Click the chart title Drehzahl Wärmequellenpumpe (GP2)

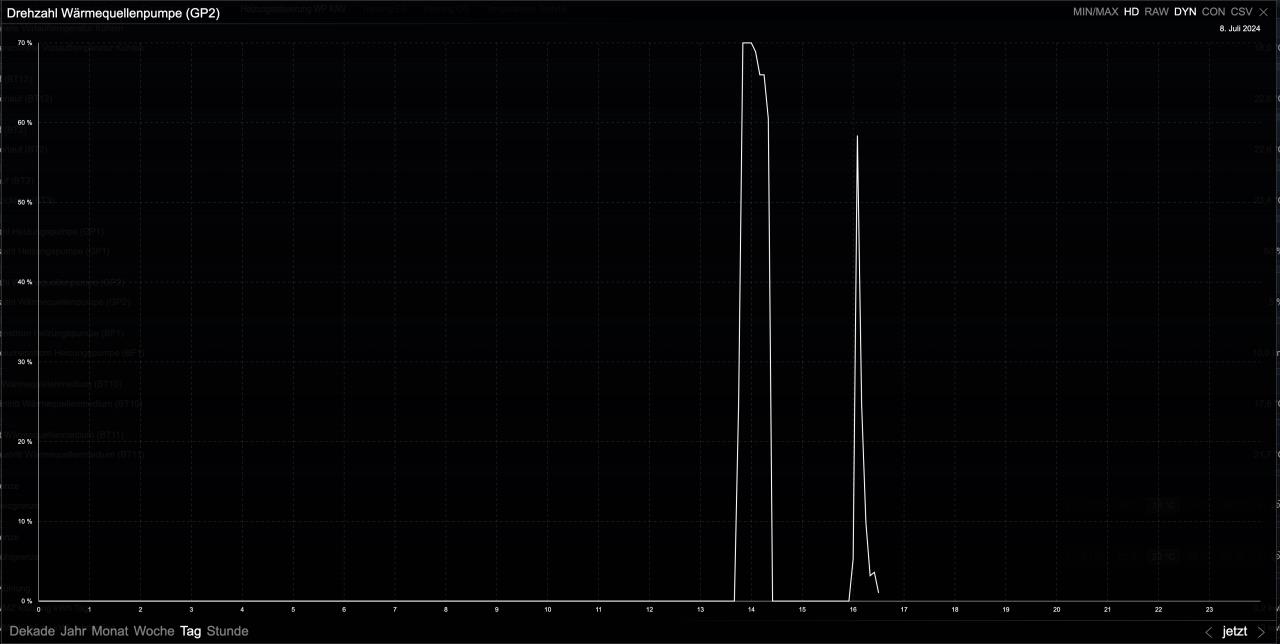point(113,12)
